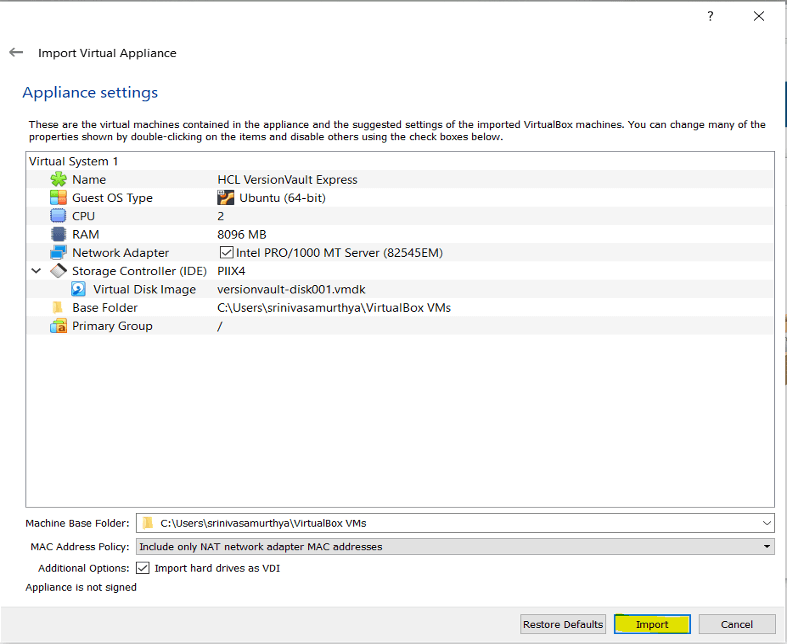The image size is (788, 644).
Task: Click the Virtual Disk Image label
Action: click(x=144, y=289)
